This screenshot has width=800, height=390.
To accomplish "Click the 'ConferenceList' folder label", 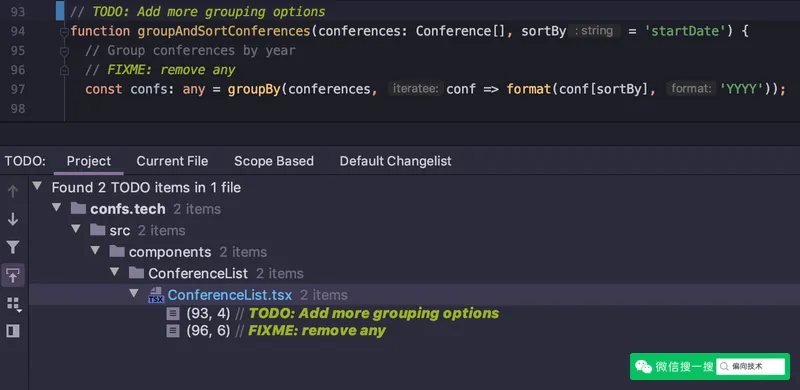I will tap(198, 274).
